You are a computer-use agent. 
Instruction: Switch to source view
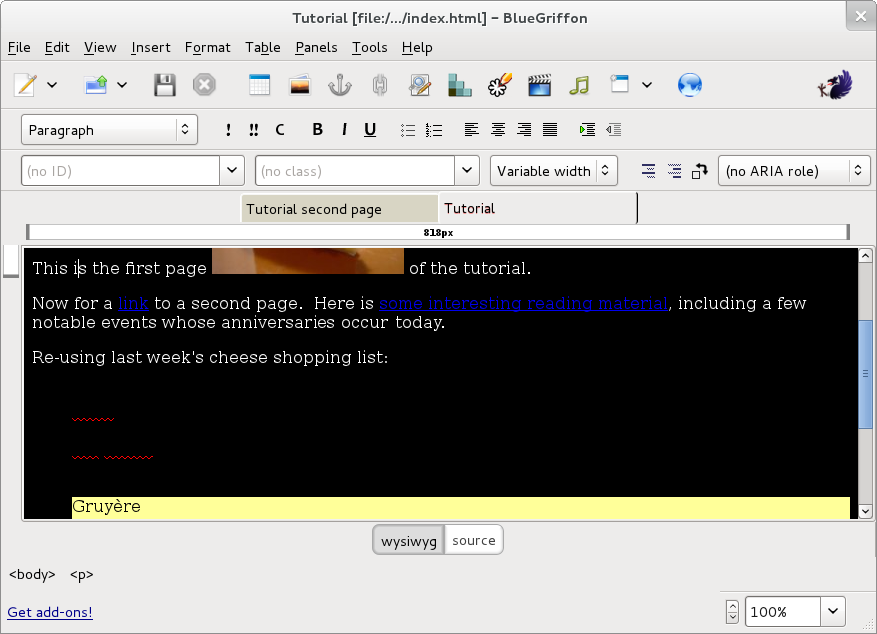[x=473, y=540]
